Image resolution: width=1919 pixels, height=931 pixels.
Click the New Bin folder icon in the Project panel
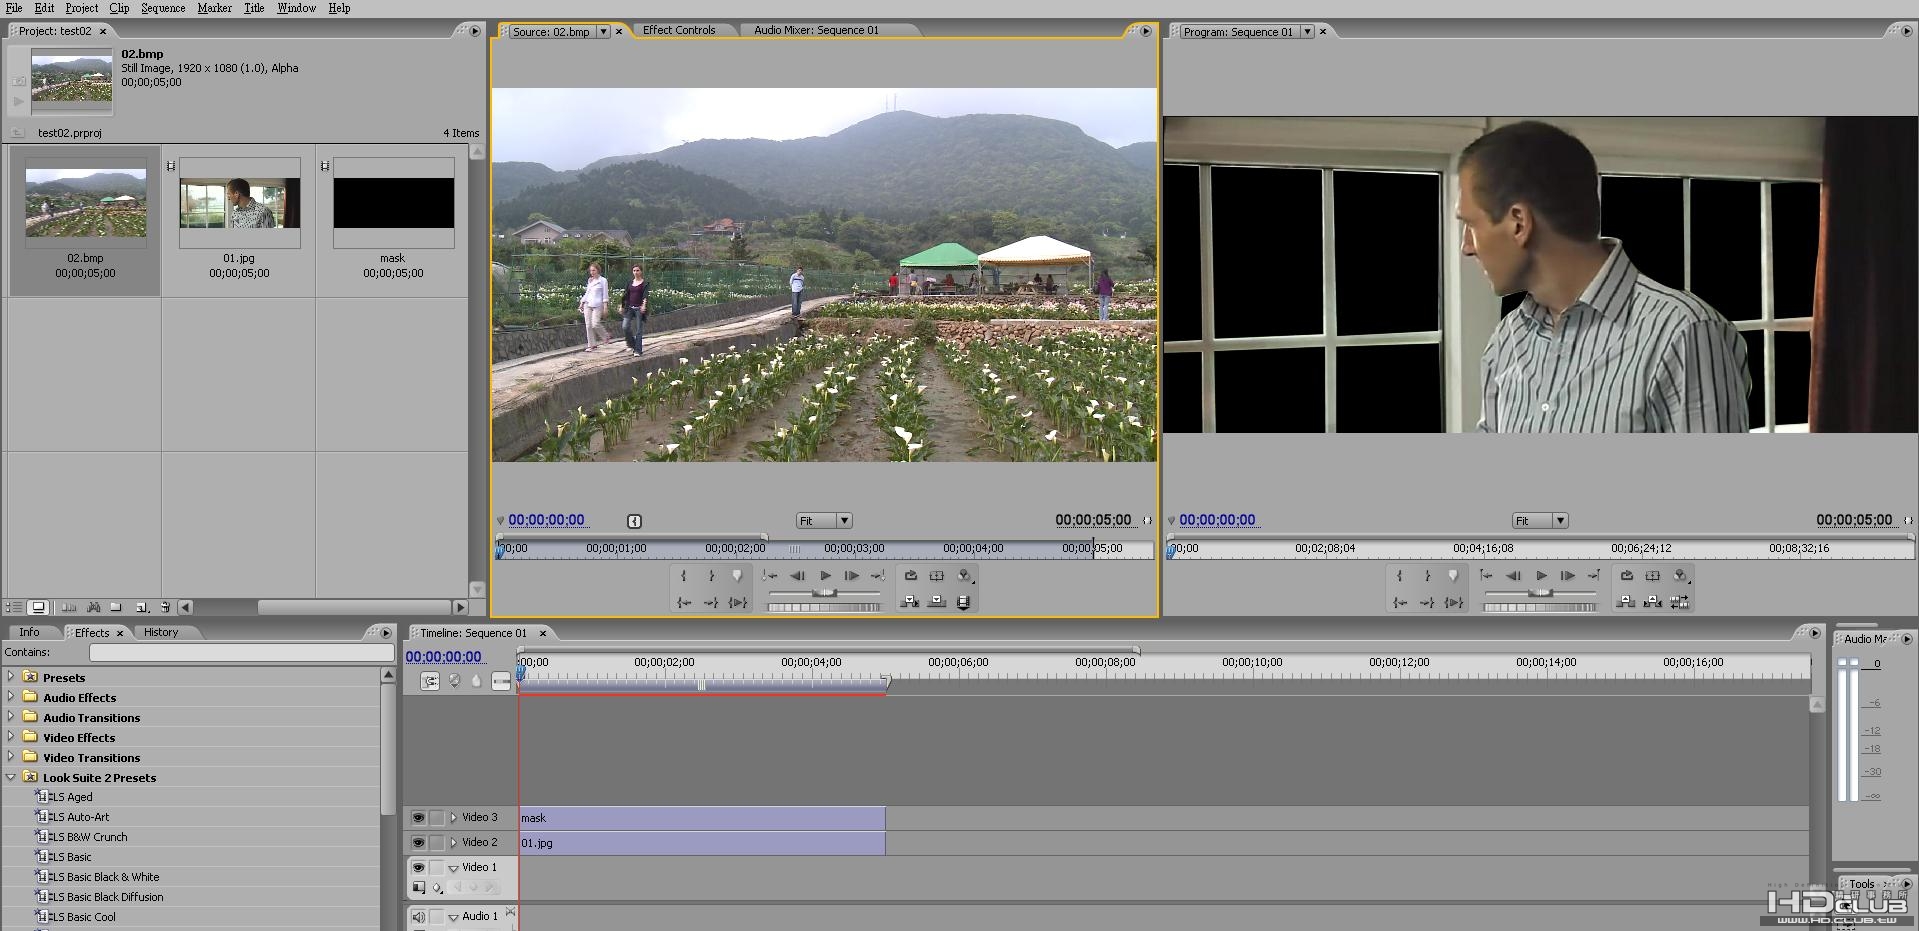coord(116,607)
